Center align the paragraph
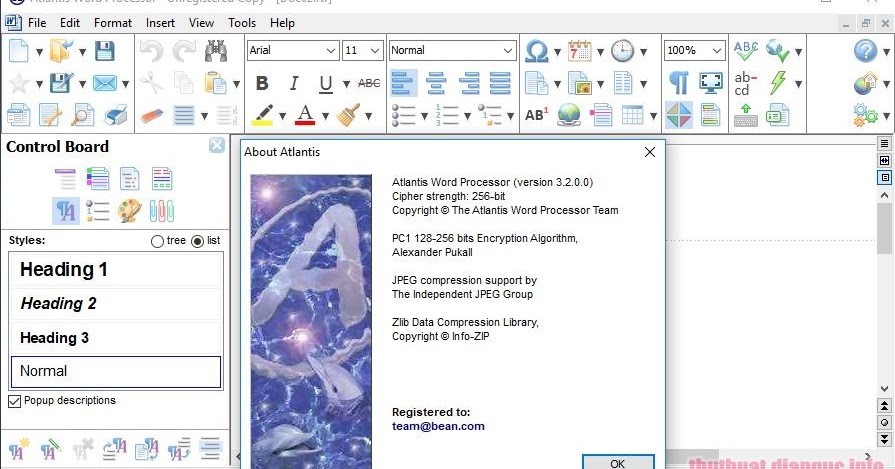 pos(436,83)
